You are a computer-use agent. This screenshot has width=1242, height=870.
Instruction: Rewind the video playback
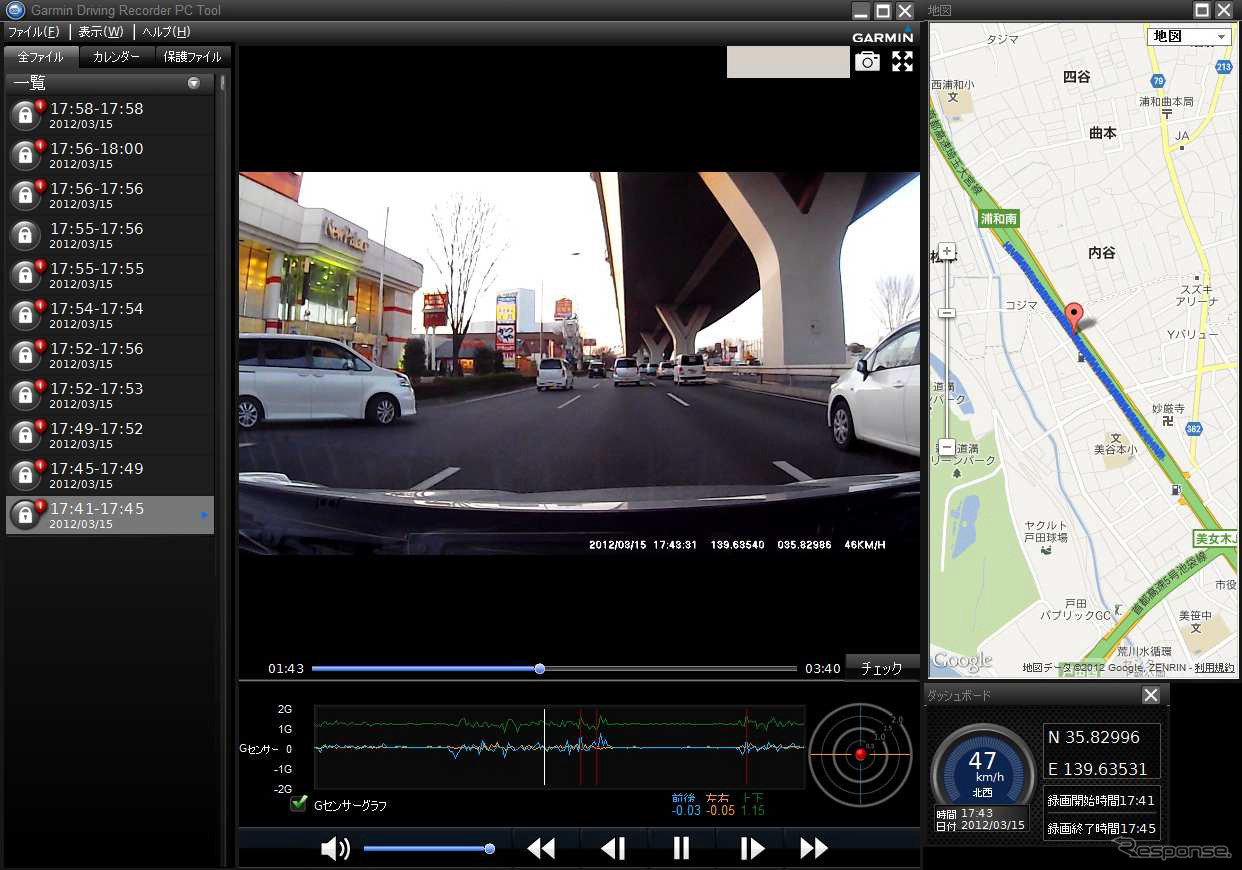pos(541,849)
